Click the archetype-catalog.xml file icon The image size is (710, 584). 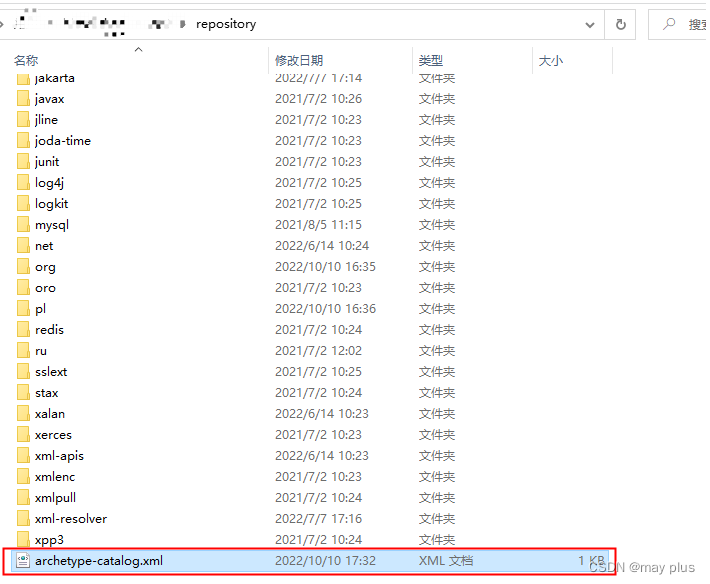(x=23, y=560)
